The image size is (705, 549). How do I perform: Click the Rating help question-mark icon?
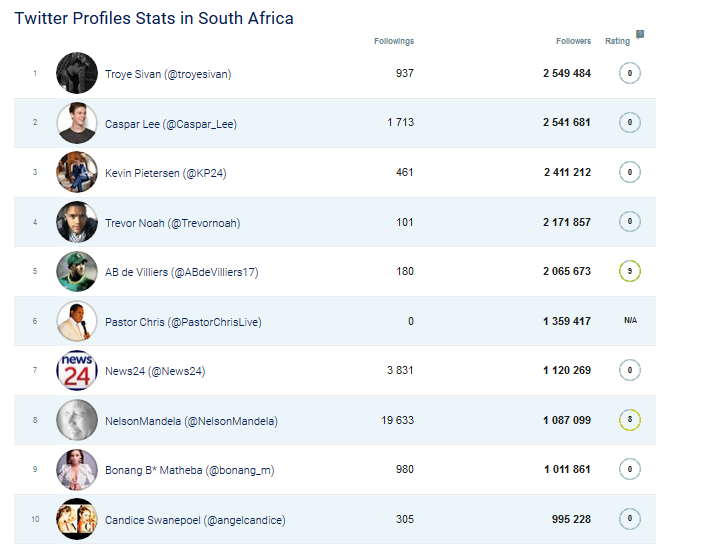coord(640,34)
